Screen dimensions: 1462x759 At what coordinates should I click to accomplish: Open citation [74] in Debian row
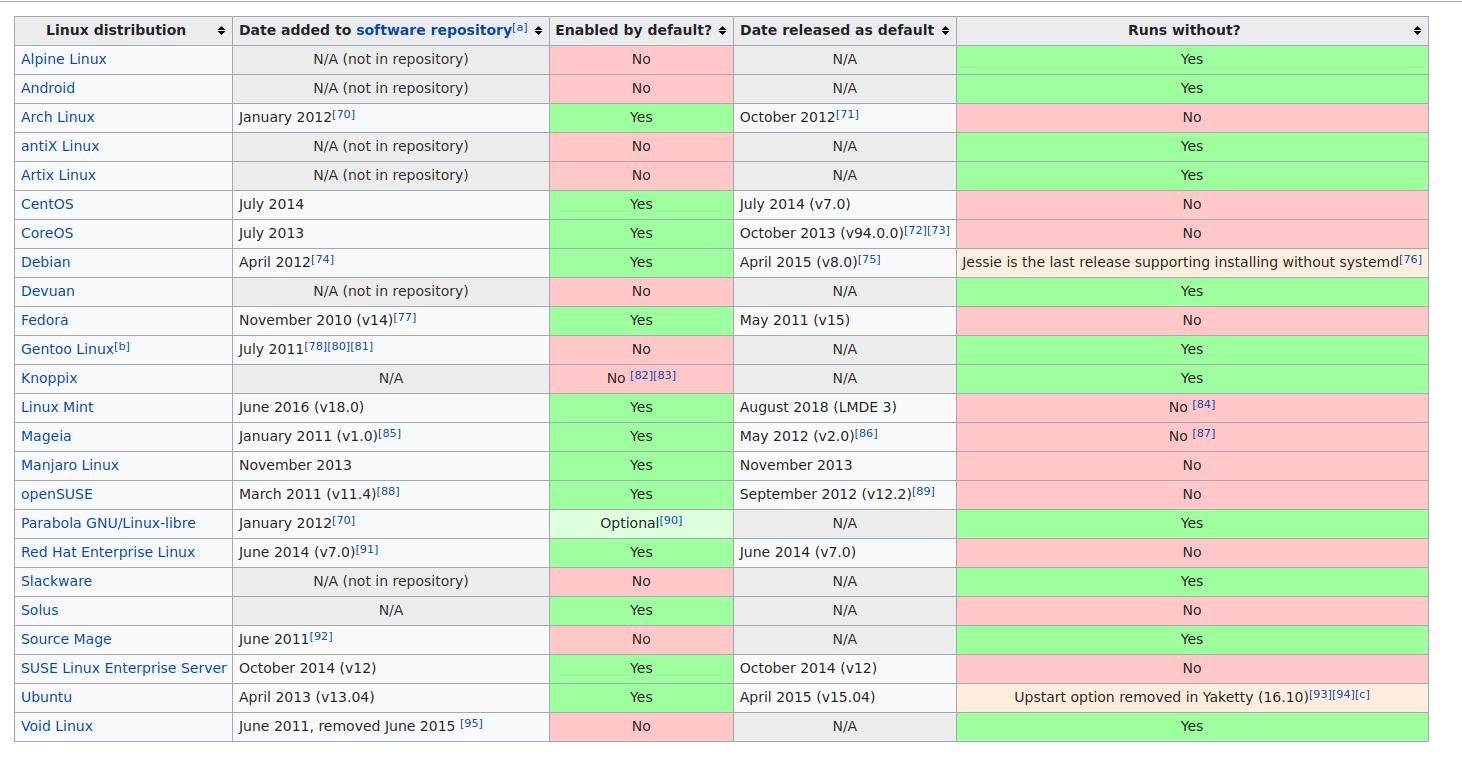tap(322, 259)
